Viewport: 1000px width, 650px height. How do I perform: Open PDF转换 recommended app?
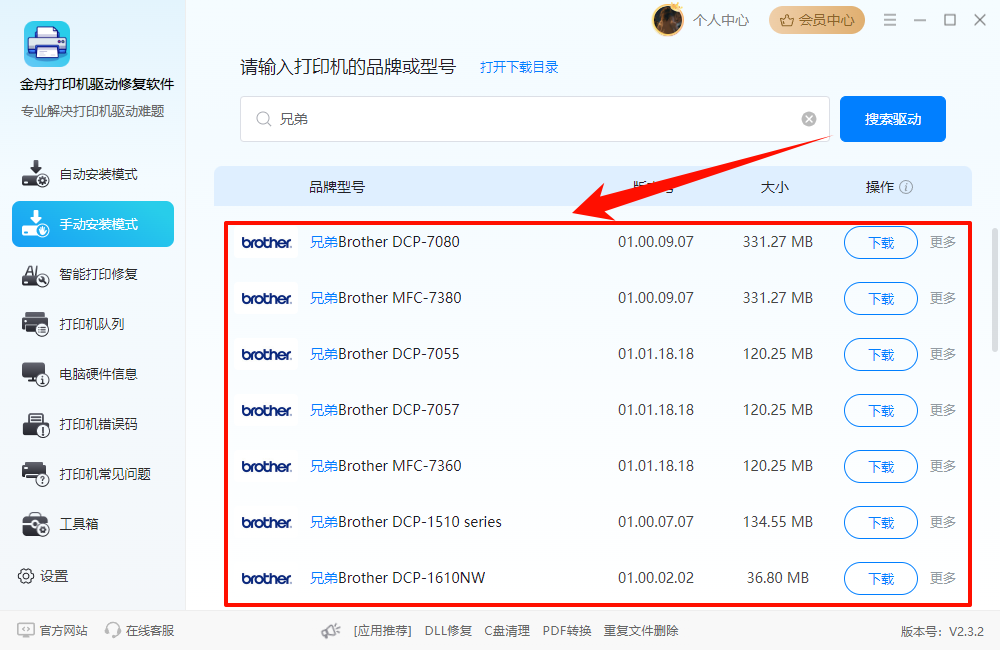tap(567, 631)
